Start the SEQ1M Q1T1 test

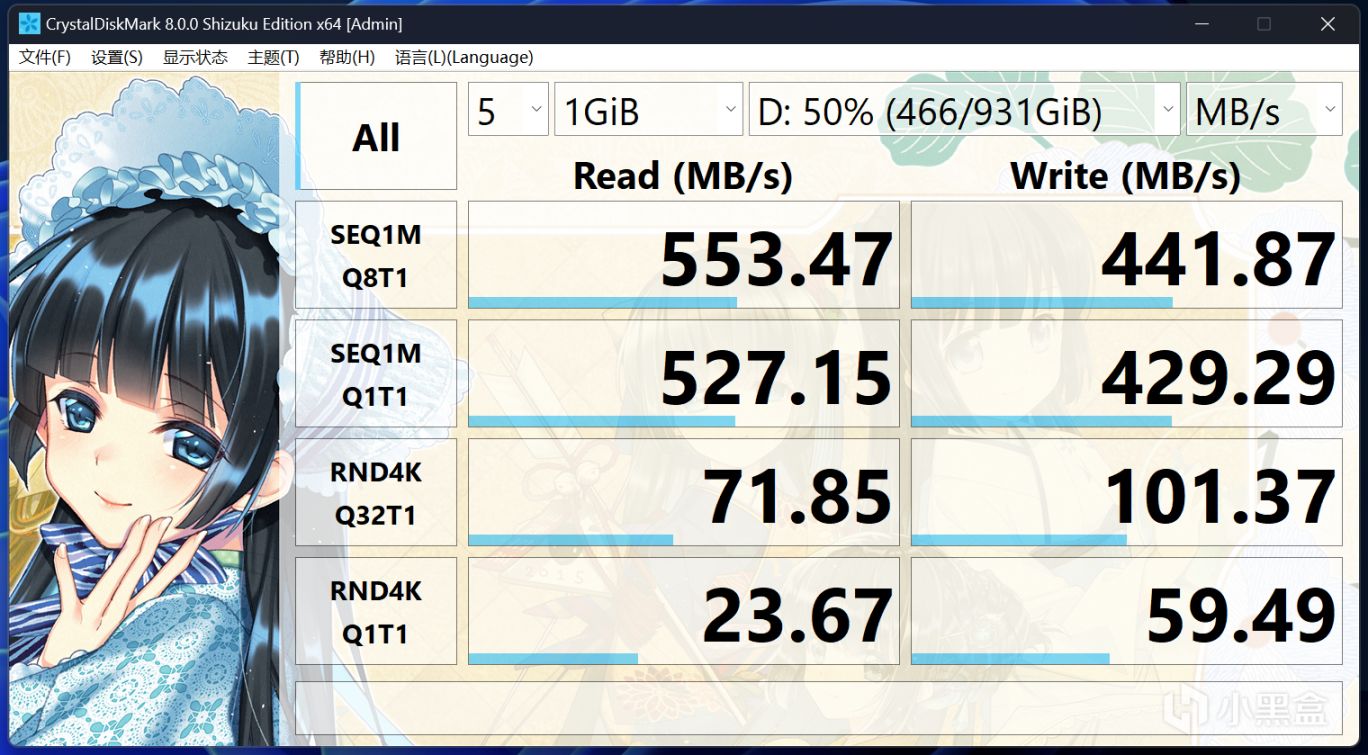pos(376,374)
